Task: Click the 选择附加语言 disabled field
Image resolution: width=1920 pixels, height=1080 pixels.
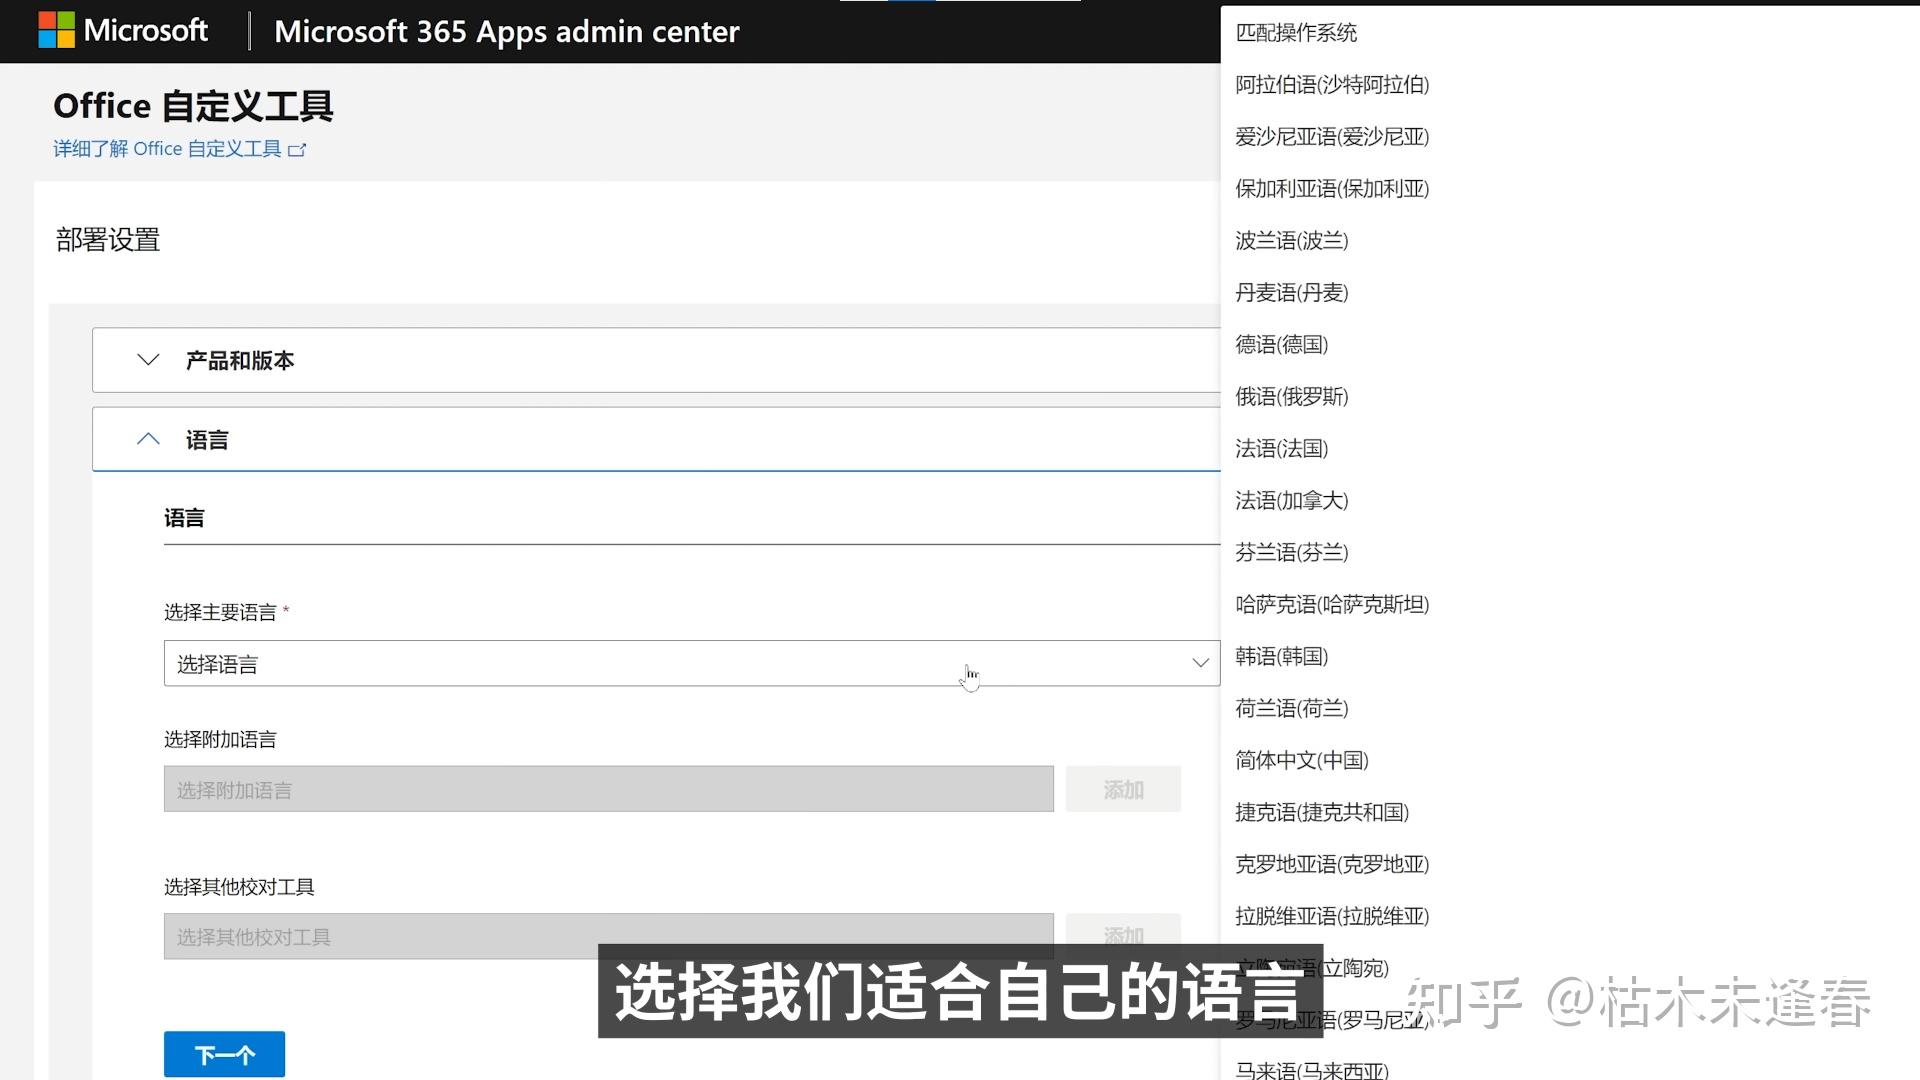Action: [x=608, y=789]
